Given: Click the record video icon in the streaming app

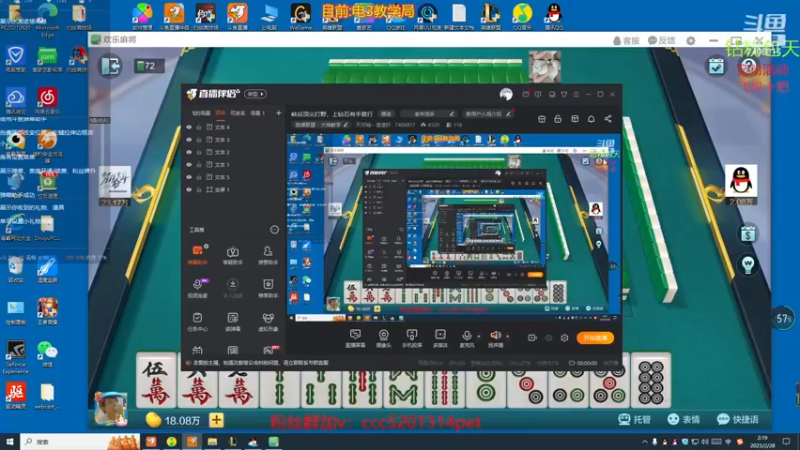Looking at the screenshot, I should pos(532,338).
